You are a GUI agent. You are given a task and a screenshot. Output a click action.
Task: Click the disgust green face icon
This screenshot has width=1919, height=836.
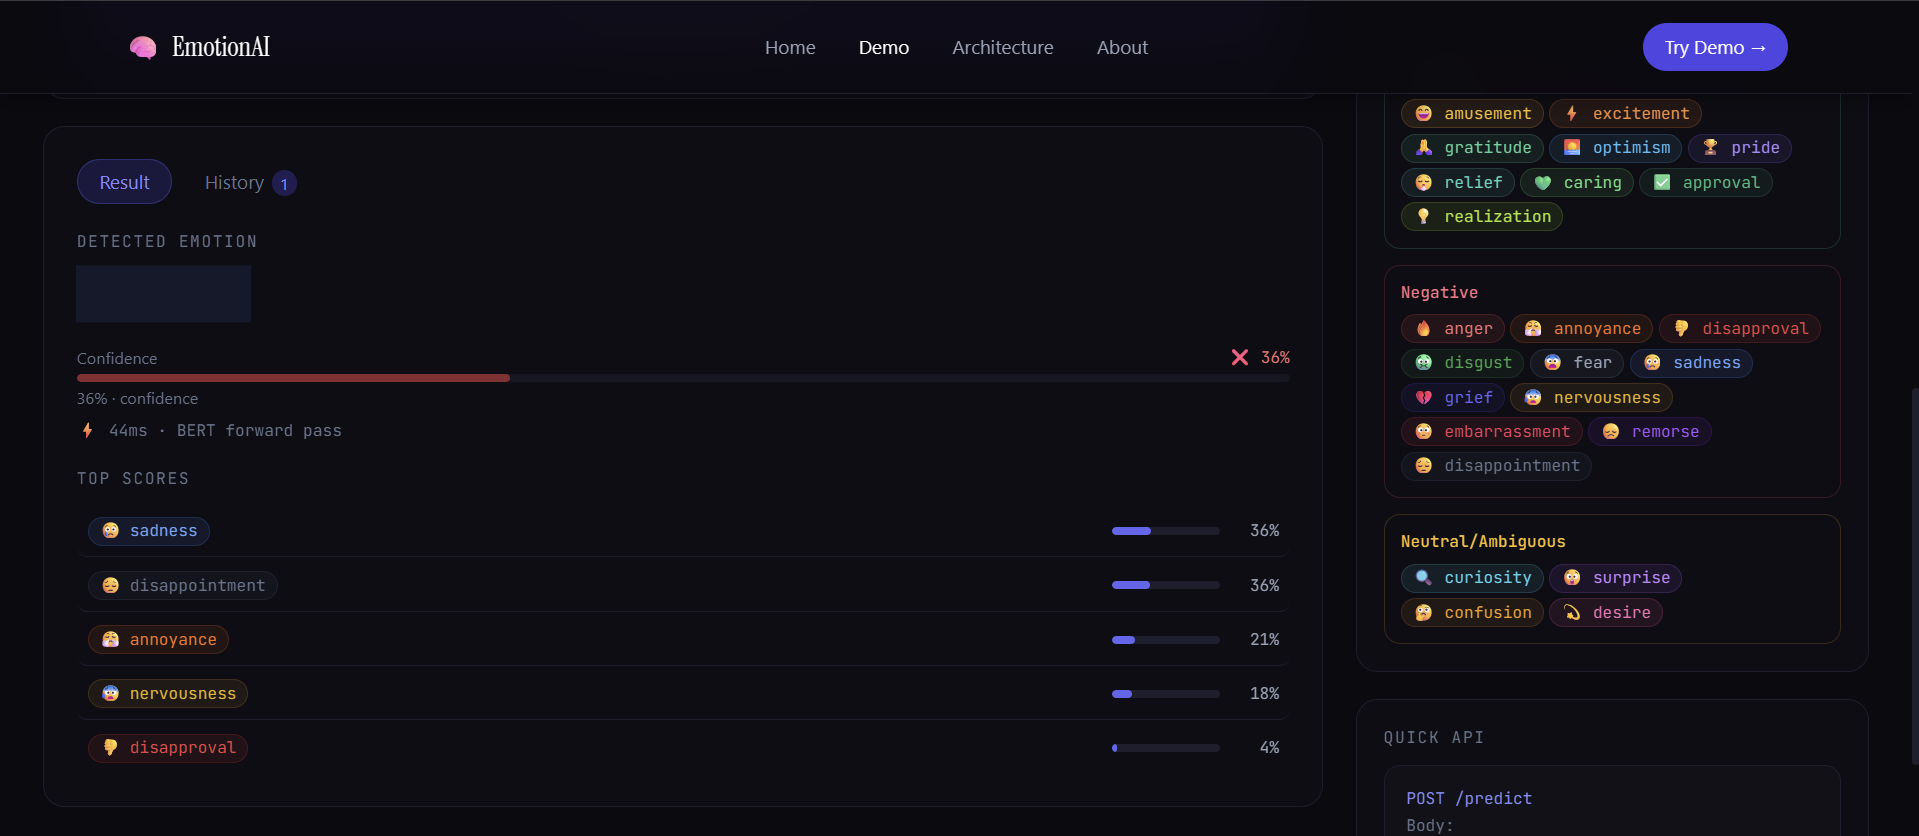click(1424, 363)
